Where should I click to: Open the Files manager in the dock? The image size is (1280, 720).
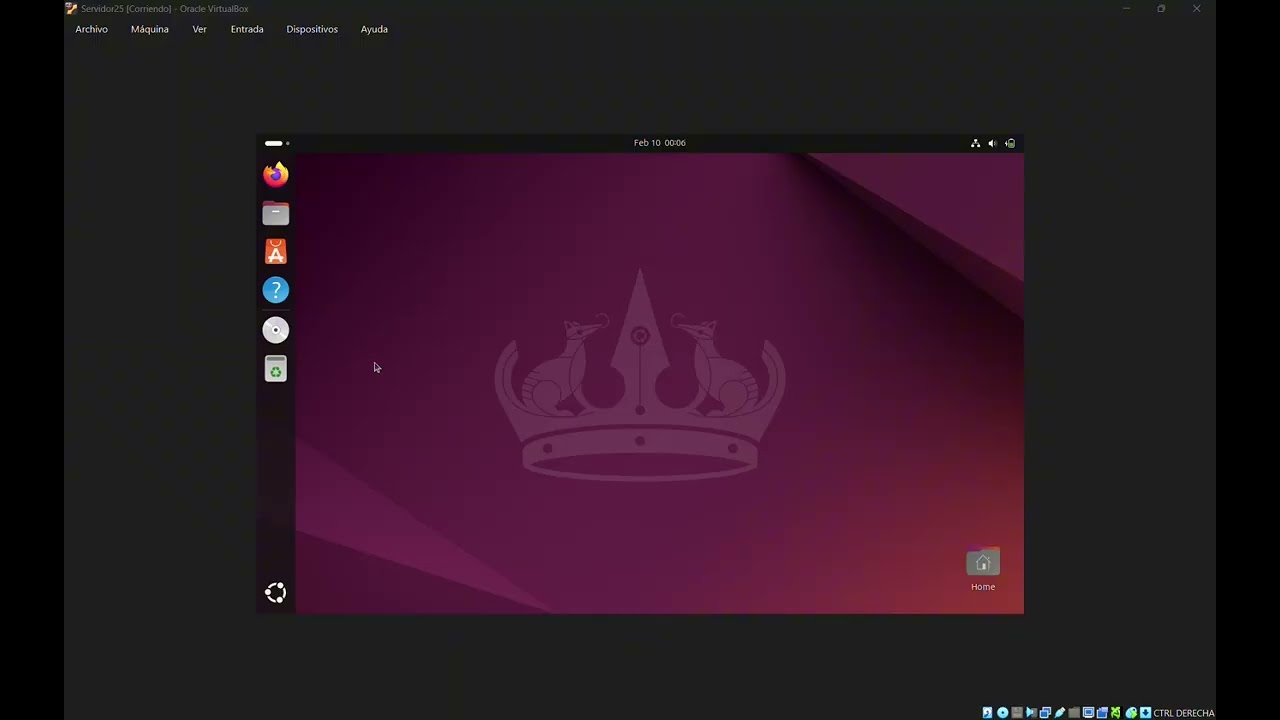[x=276, y=213]
